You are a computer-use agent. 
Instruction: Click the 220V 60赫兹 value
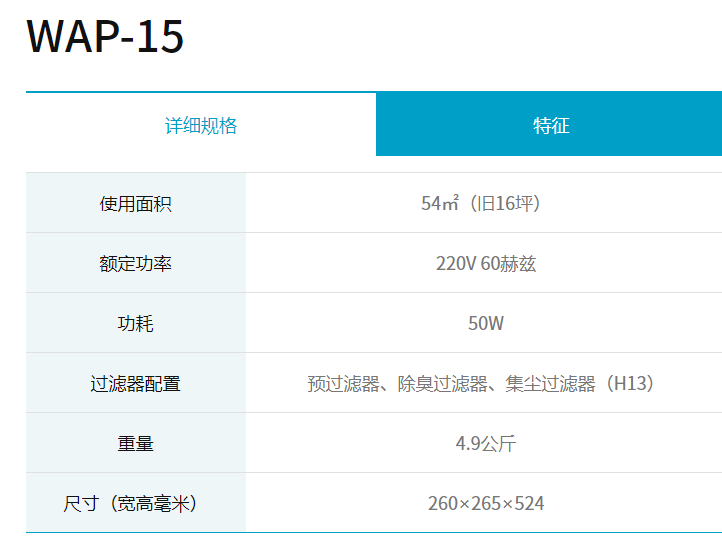click(x=486, y=264)
